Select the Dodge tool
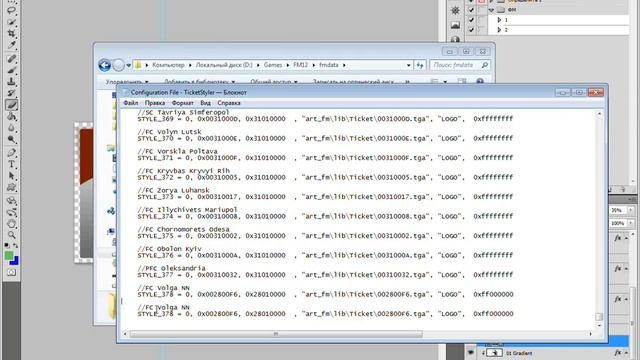 [11, 140]
